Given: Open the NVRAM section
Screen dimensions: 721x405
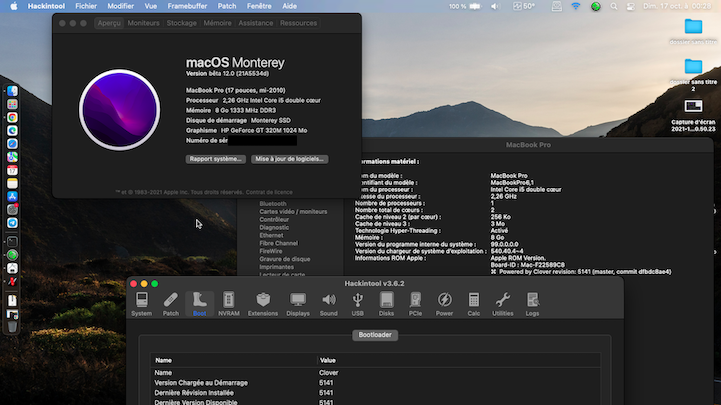Looking at the screenshot, I should 229,304.
